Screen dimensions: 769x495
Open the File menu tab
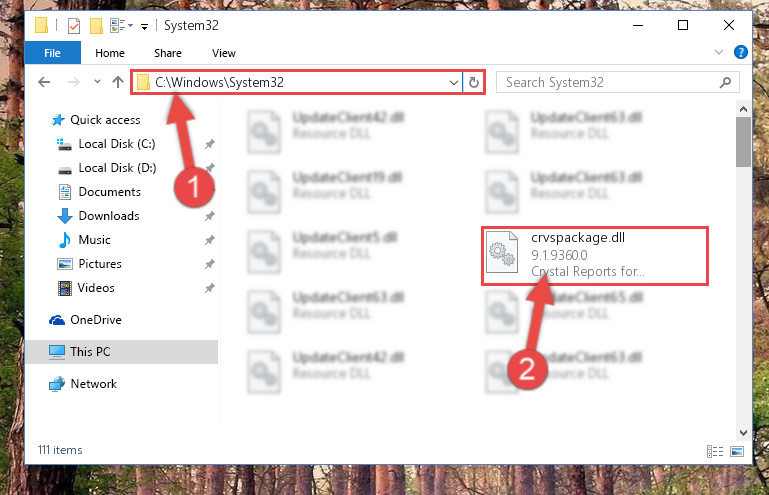coord(52,53)
